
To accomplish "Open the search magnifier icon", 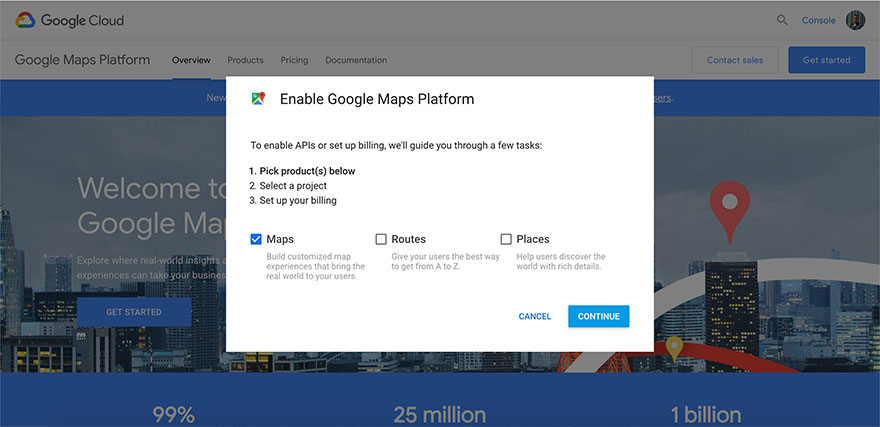I will [x=782, y=20].
